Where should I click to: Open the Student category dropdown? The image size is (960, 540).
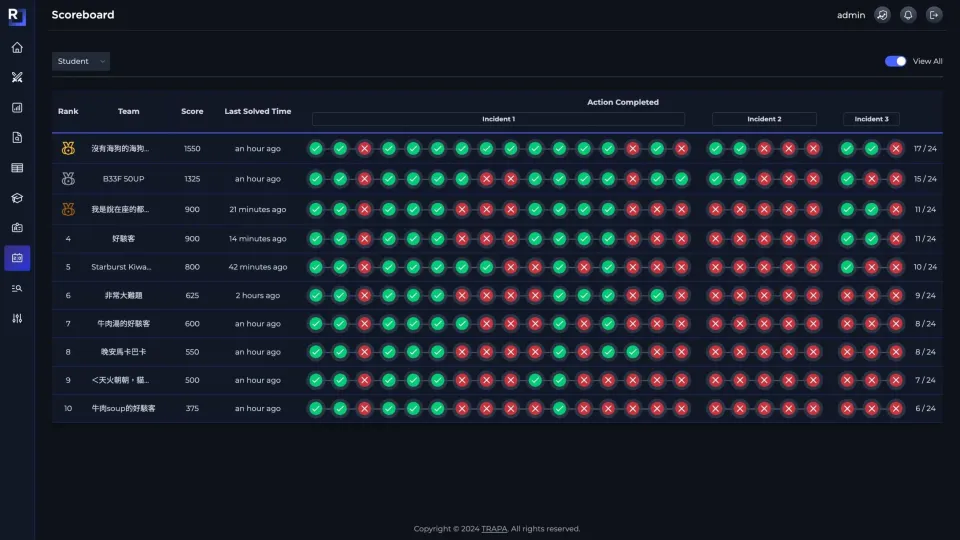point(81,61)
